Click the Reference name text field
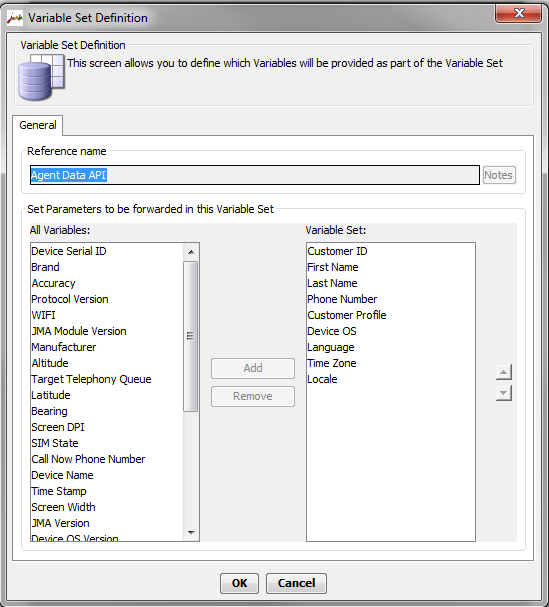This screenshot has height=607, width=549. [x=255, y=175]
